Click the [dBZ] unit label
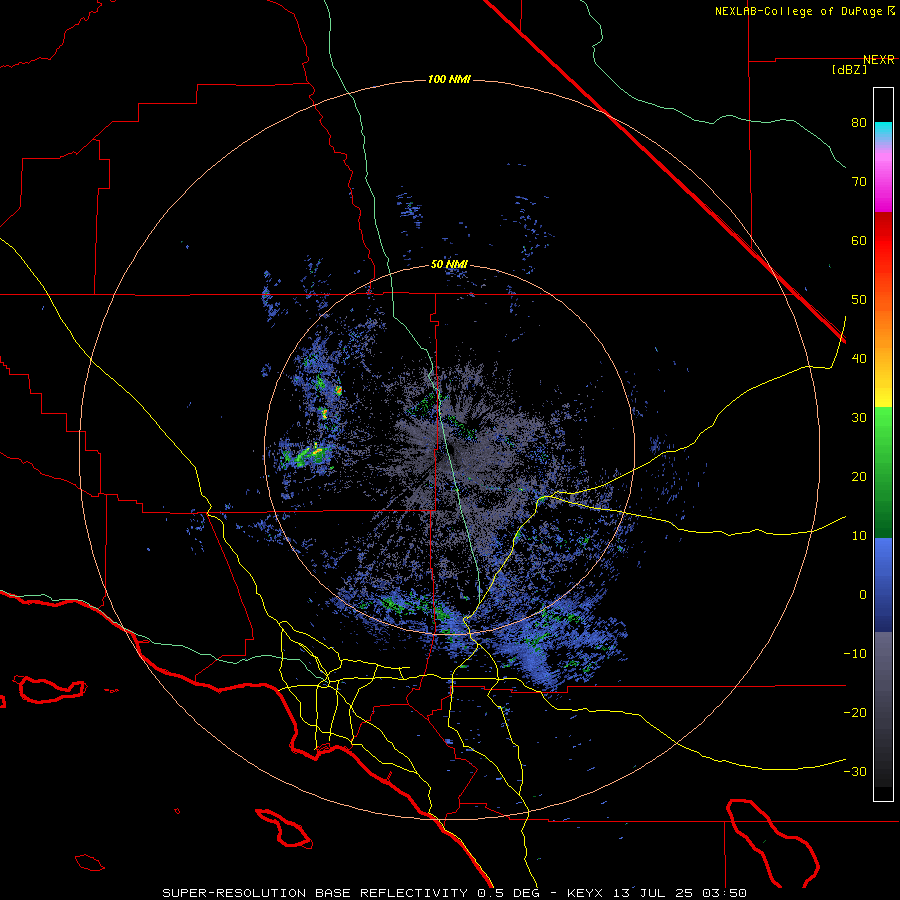Screen dimensions: 900x900 coord(849,70)
